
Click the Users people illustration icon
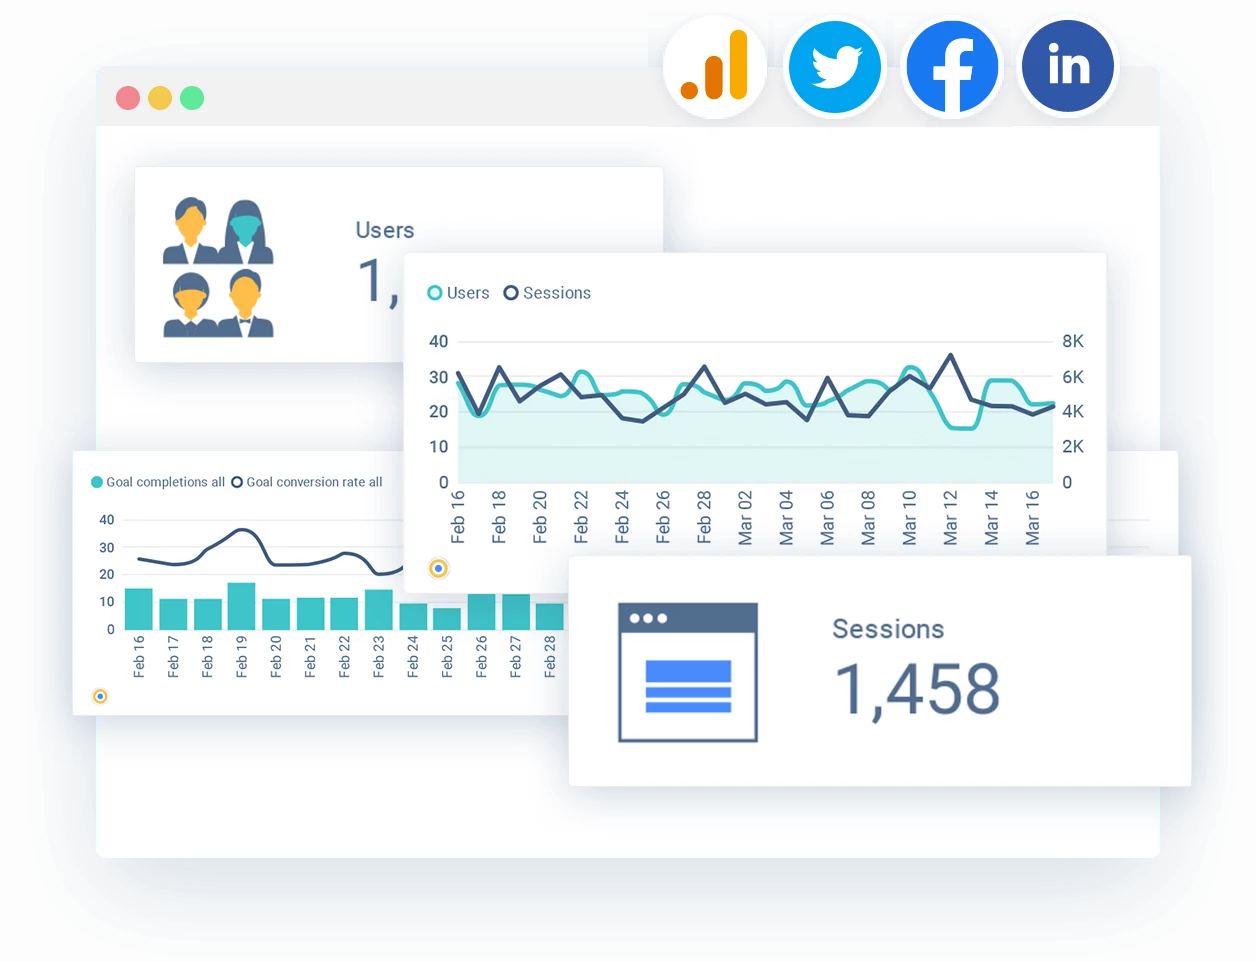(x=218, y=268)
